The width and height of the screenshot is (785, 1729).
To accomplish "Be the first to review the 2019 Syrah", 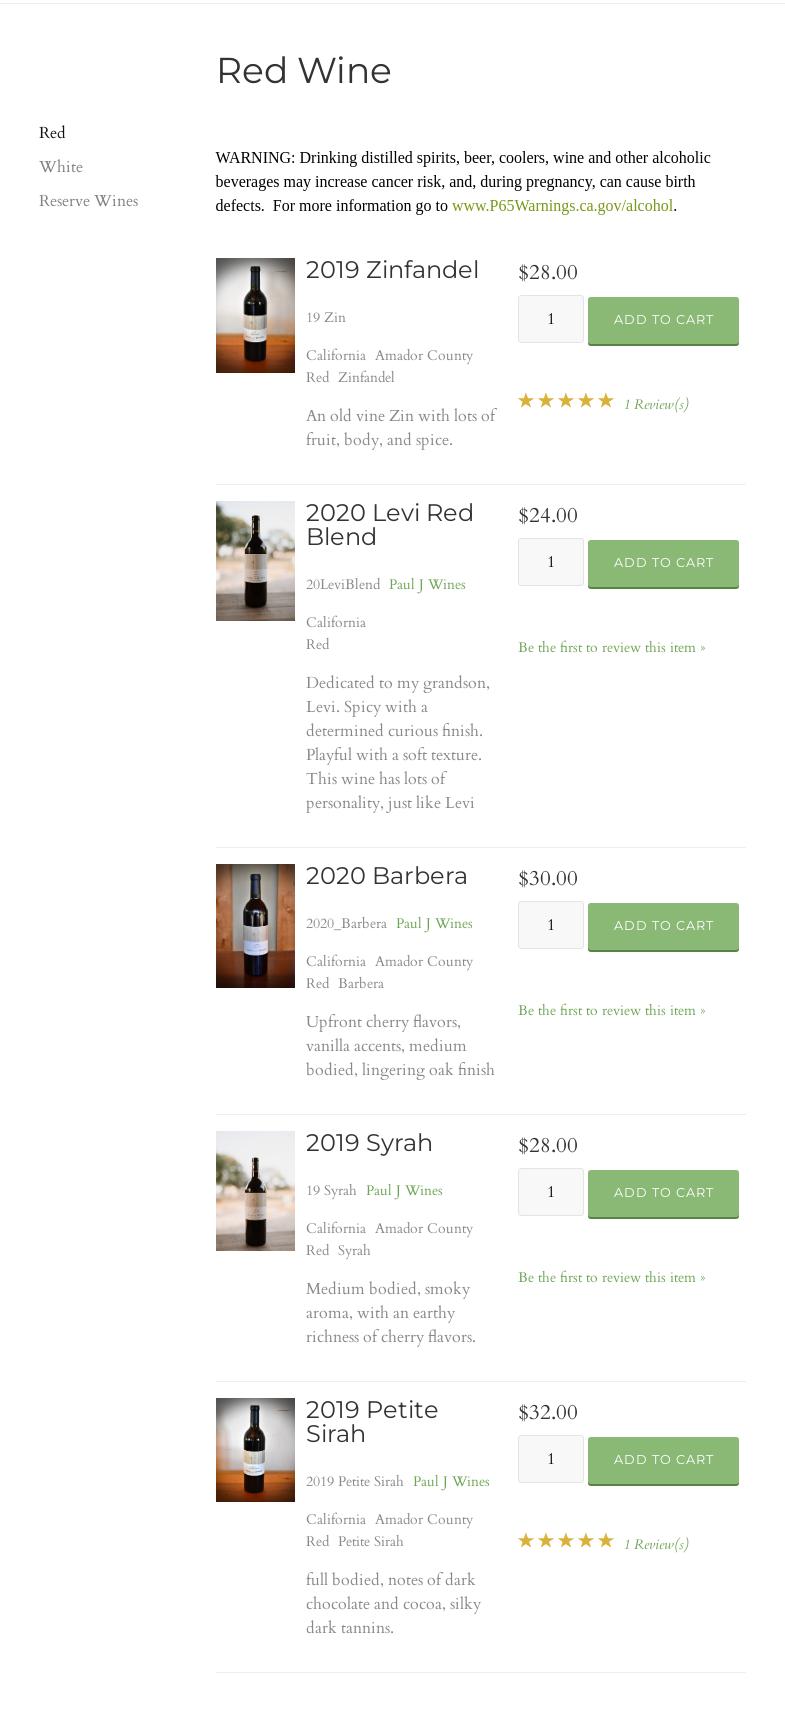I will [x=611, y=1277].
